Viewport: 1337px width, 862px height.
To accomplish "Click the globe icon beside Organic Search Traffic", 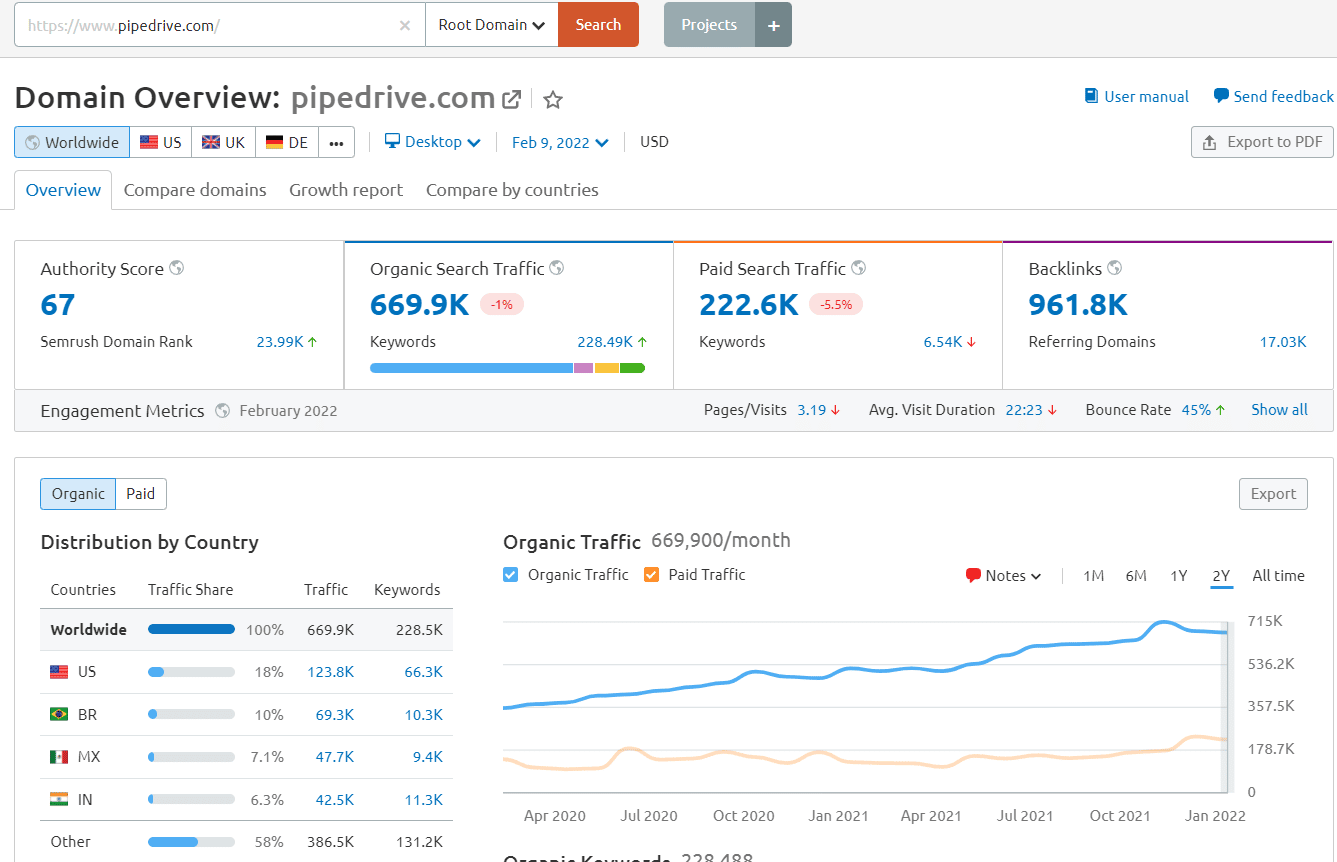I will (557, 268).
